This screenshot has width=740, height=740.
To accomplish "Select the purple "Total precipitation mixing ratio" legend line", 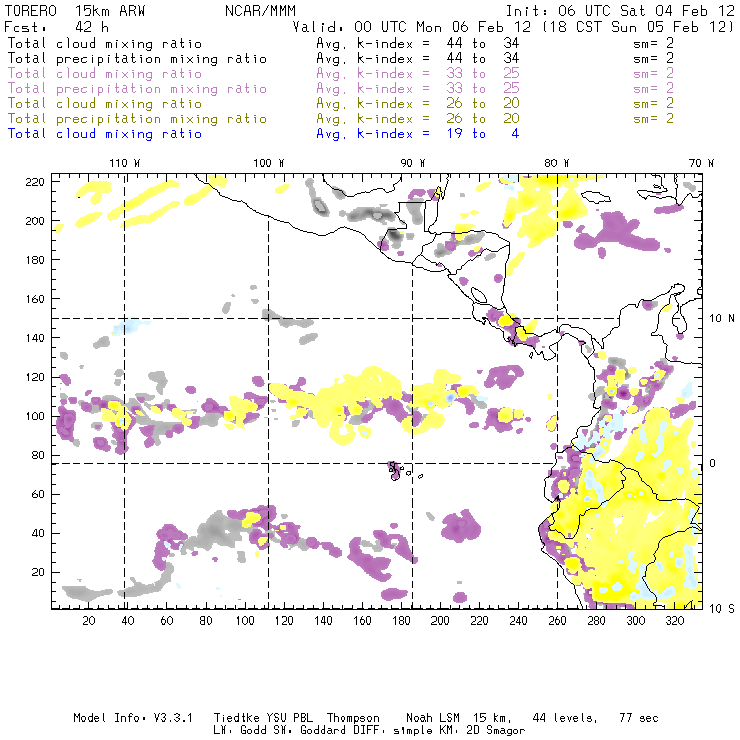I will click(x=137, y=89).
